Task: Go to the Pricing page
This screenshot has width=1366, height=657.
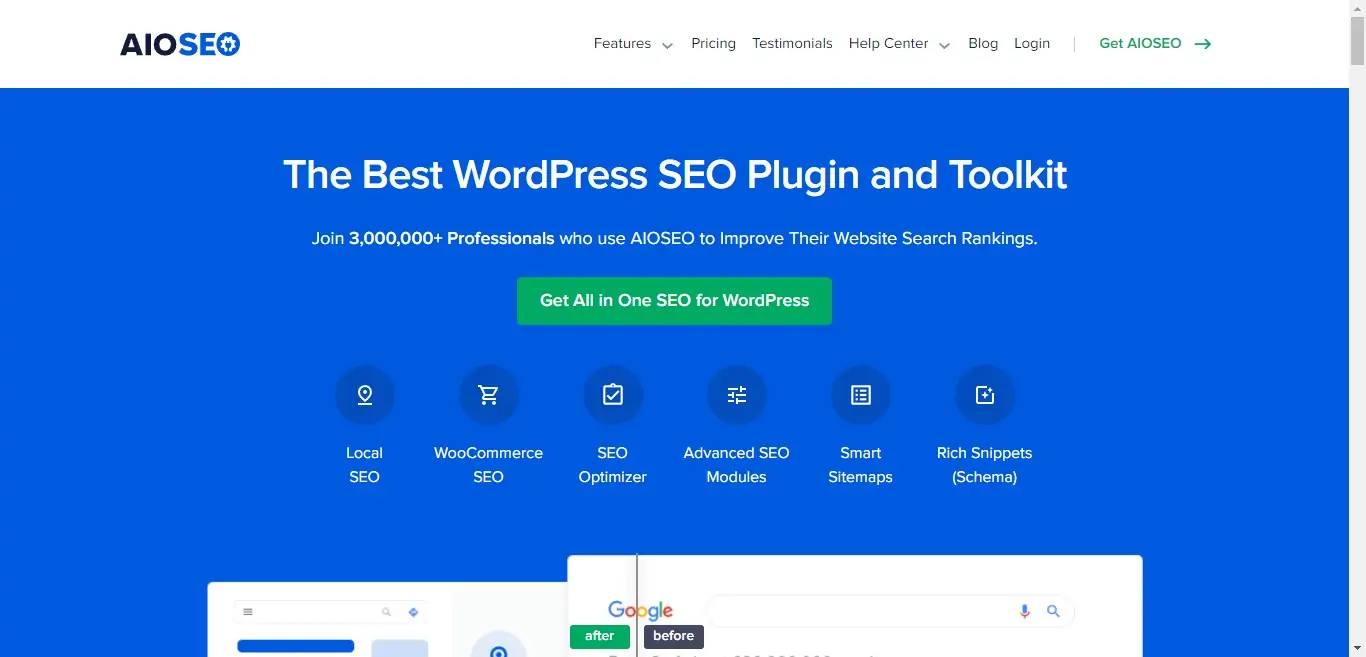Action: click(713, 43)
